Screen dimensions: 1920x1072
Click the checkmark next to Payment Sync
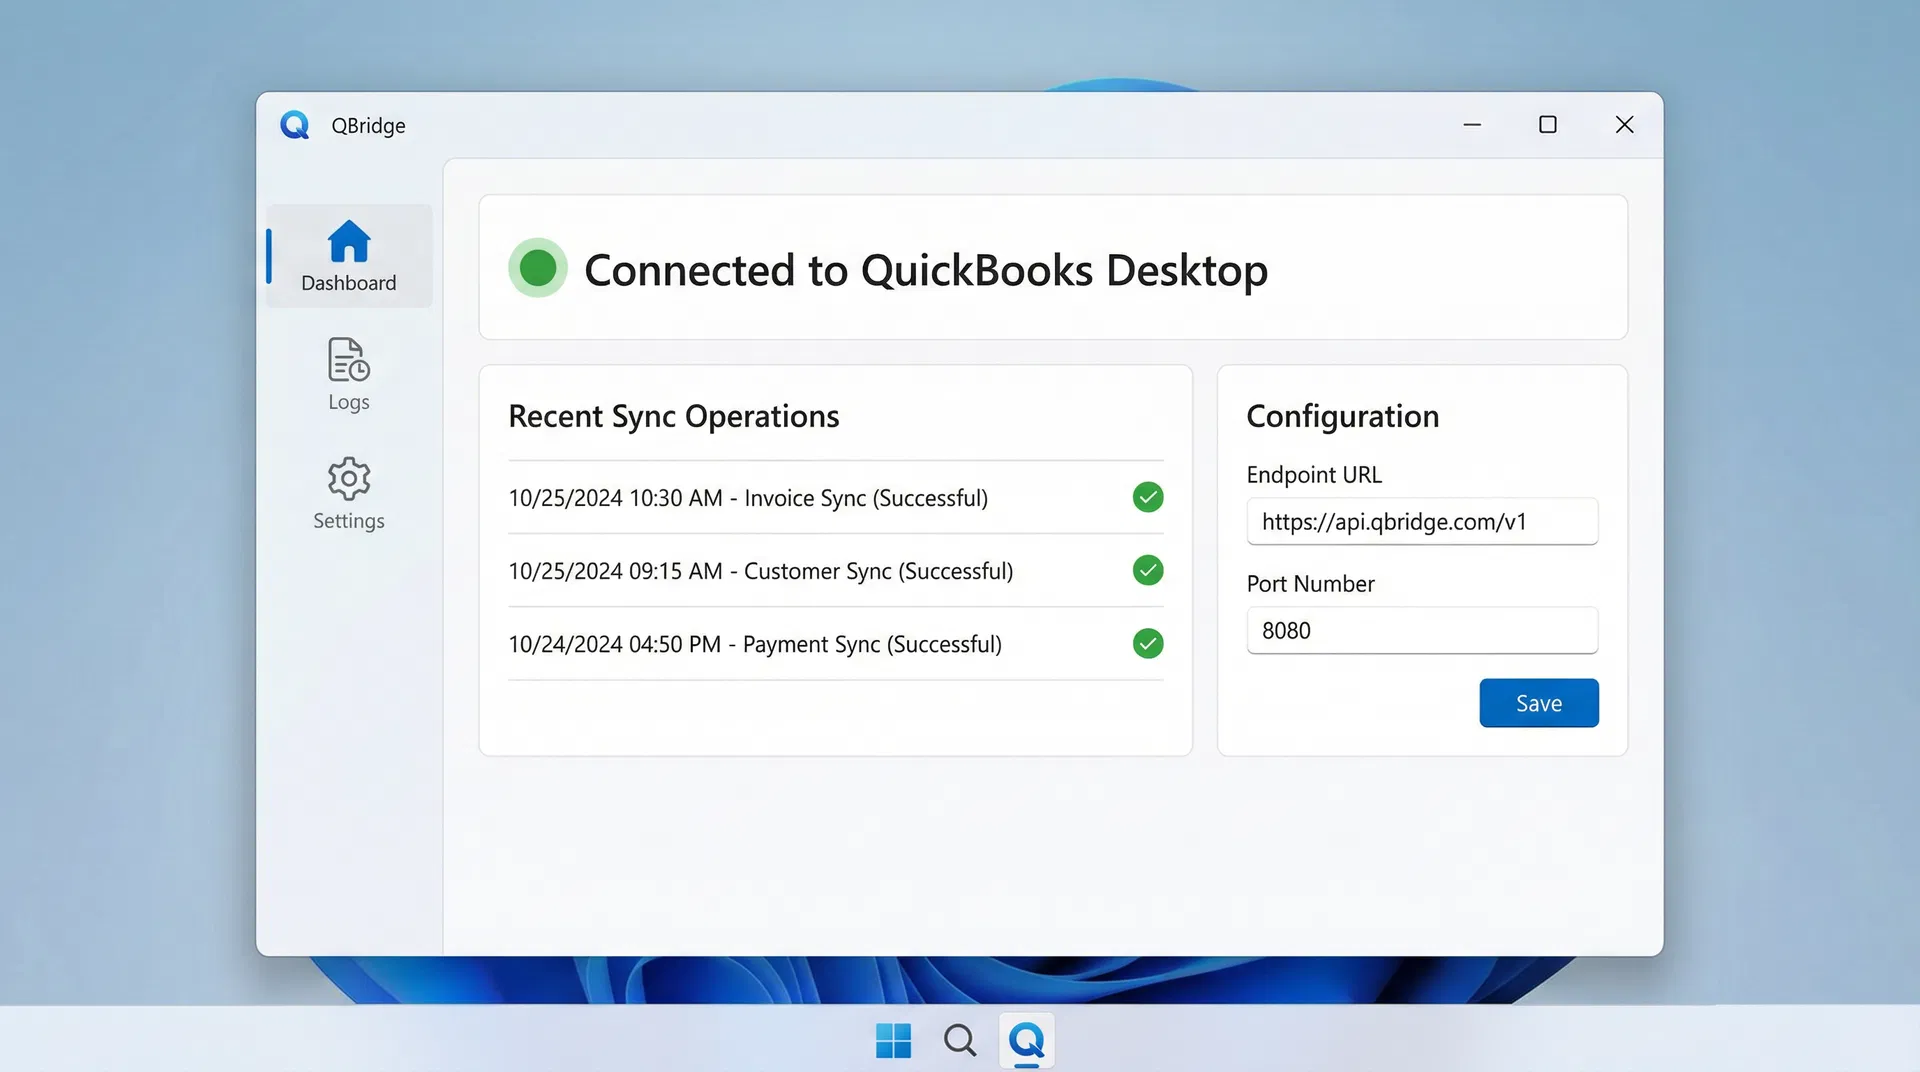point(1148,644)
